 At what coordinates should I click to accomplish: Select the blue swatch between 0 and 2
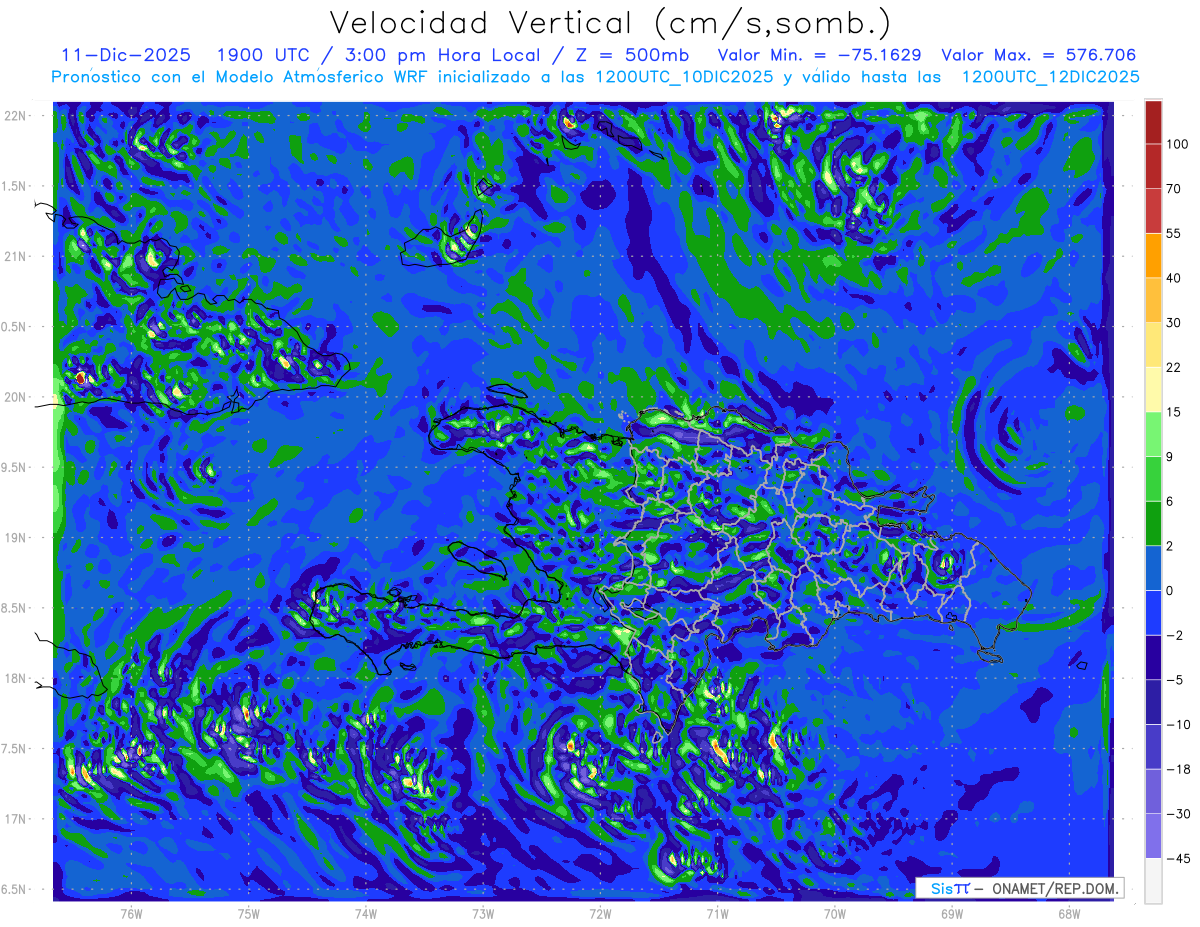[x=1153, y=568]
